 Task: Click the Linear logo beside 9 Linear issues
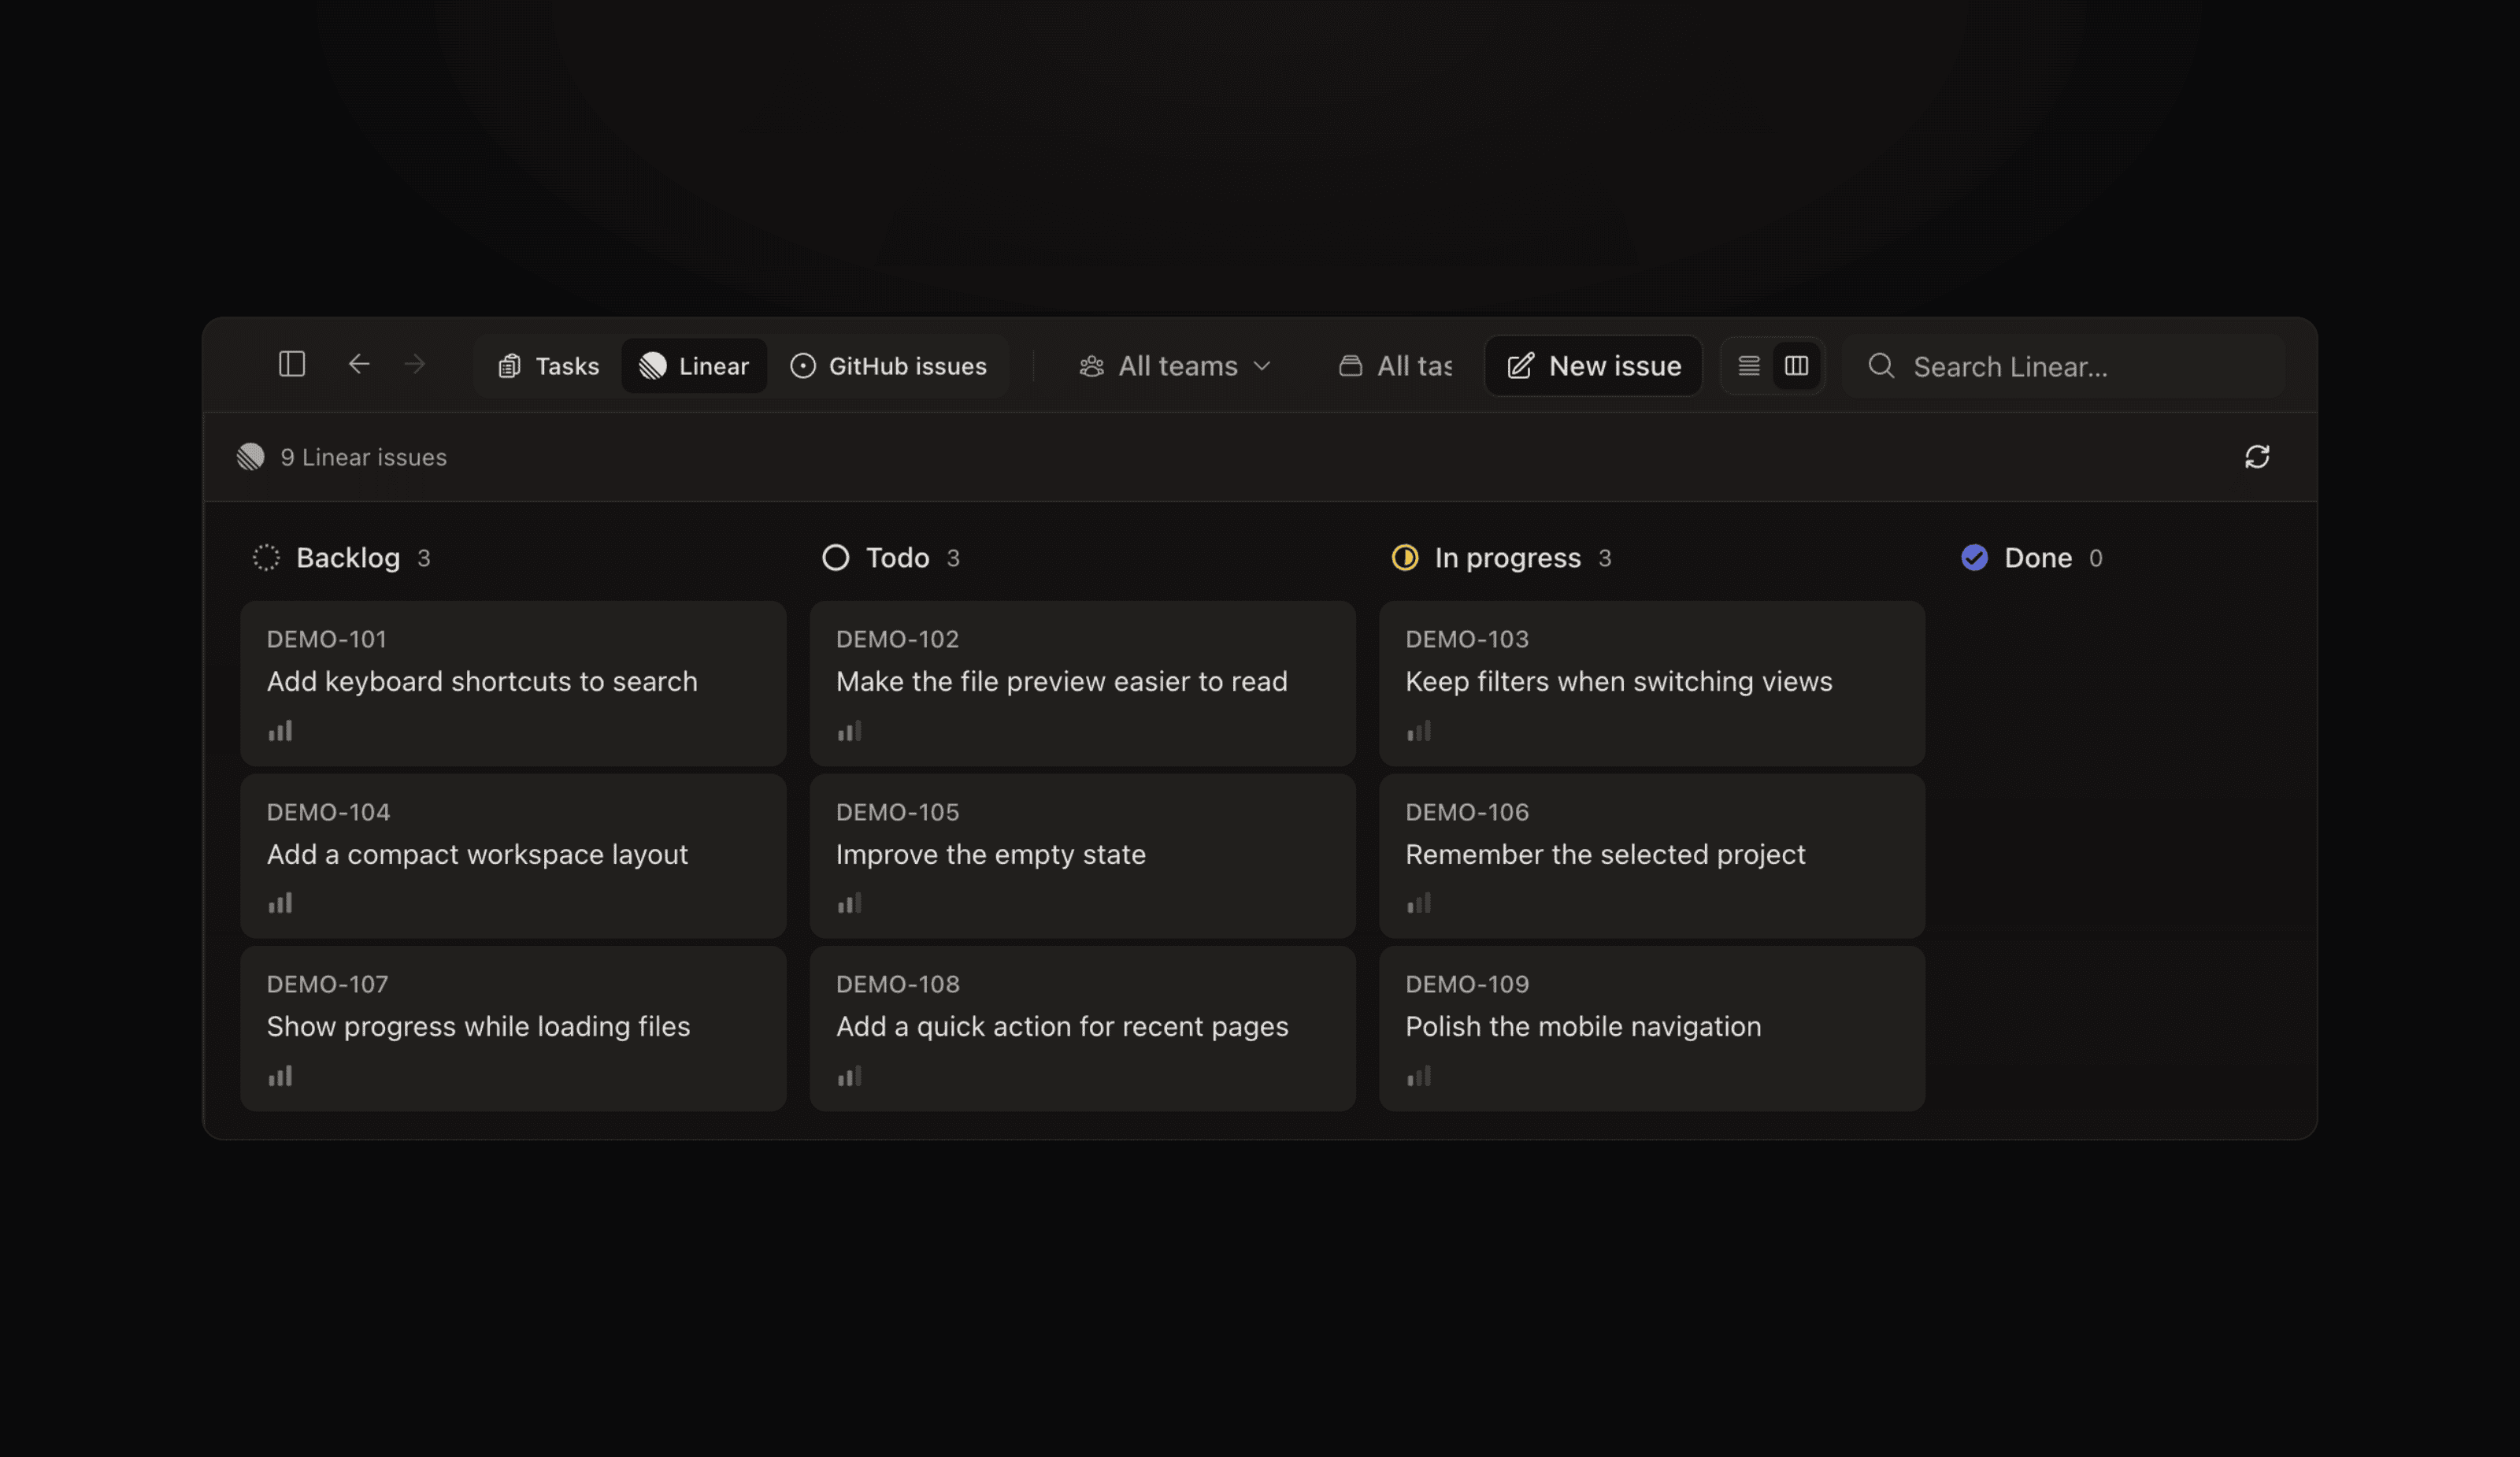pos(251,457)
